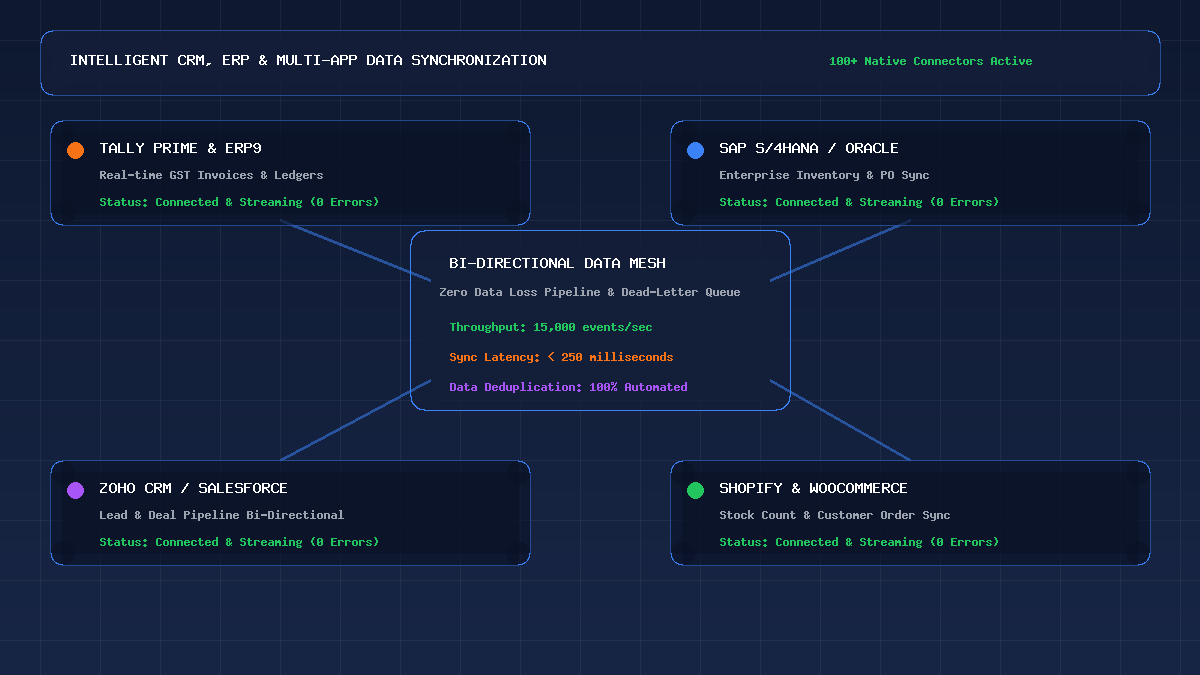Click the BI-DIRECTIONAL DATA MESH title
The image size is (1200, 675).
pos(557,263)
